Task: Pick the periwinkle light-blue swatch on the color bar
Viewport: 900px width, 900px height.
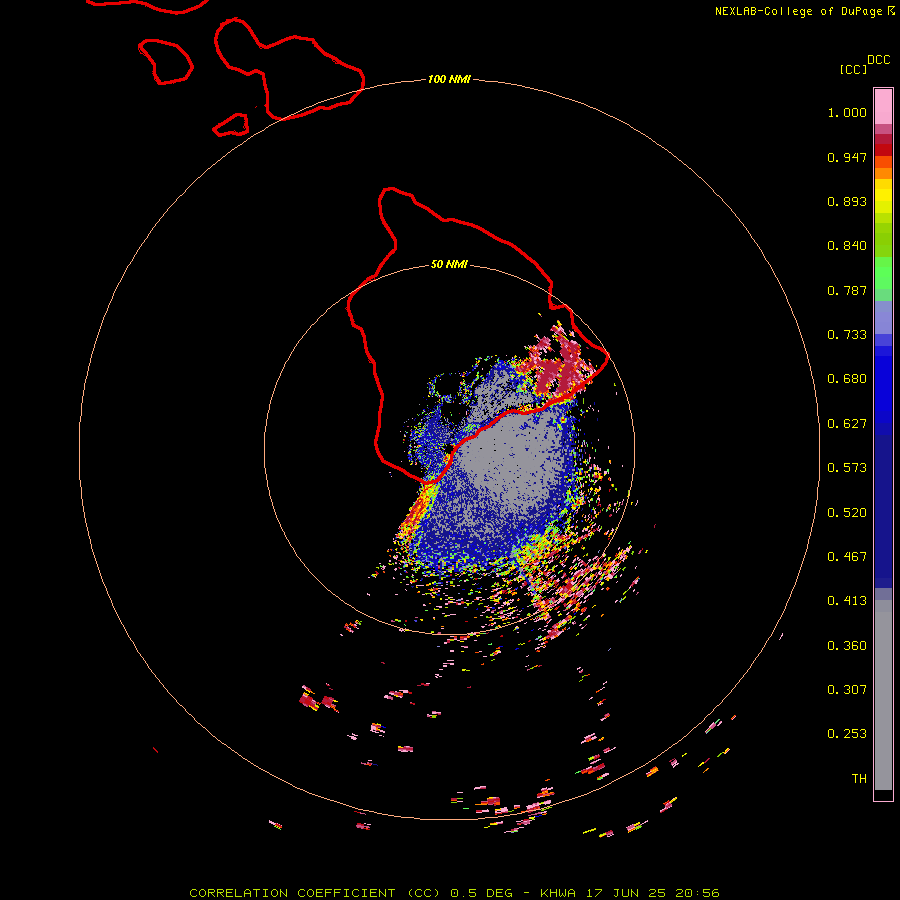Action: click(x=883, y=318)
